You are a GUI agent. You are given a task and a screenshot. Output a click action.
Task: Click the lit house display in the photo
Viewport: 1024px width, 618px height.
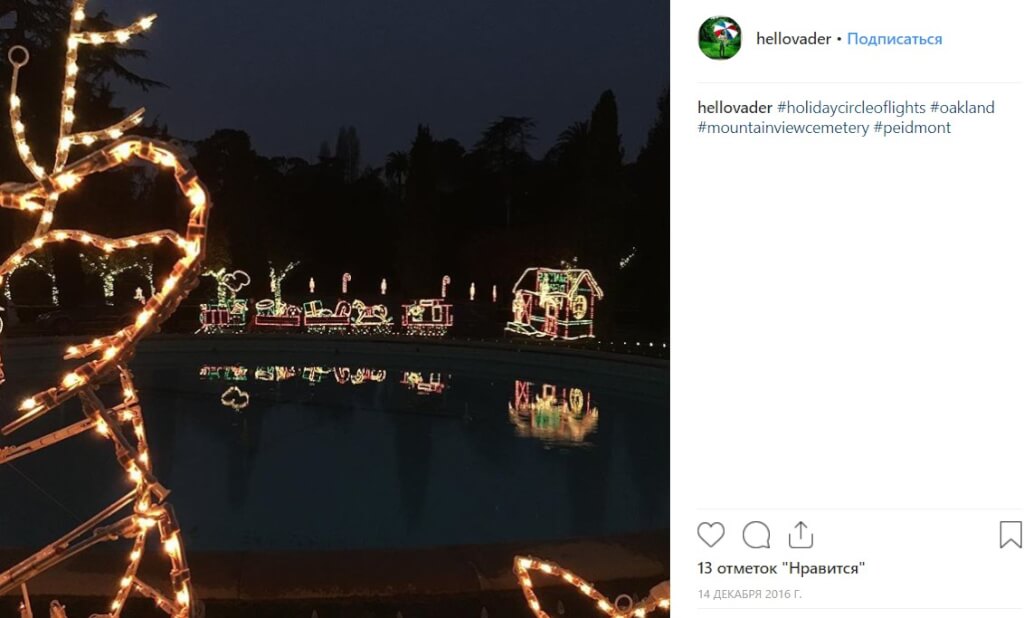(x=555, y=302)
